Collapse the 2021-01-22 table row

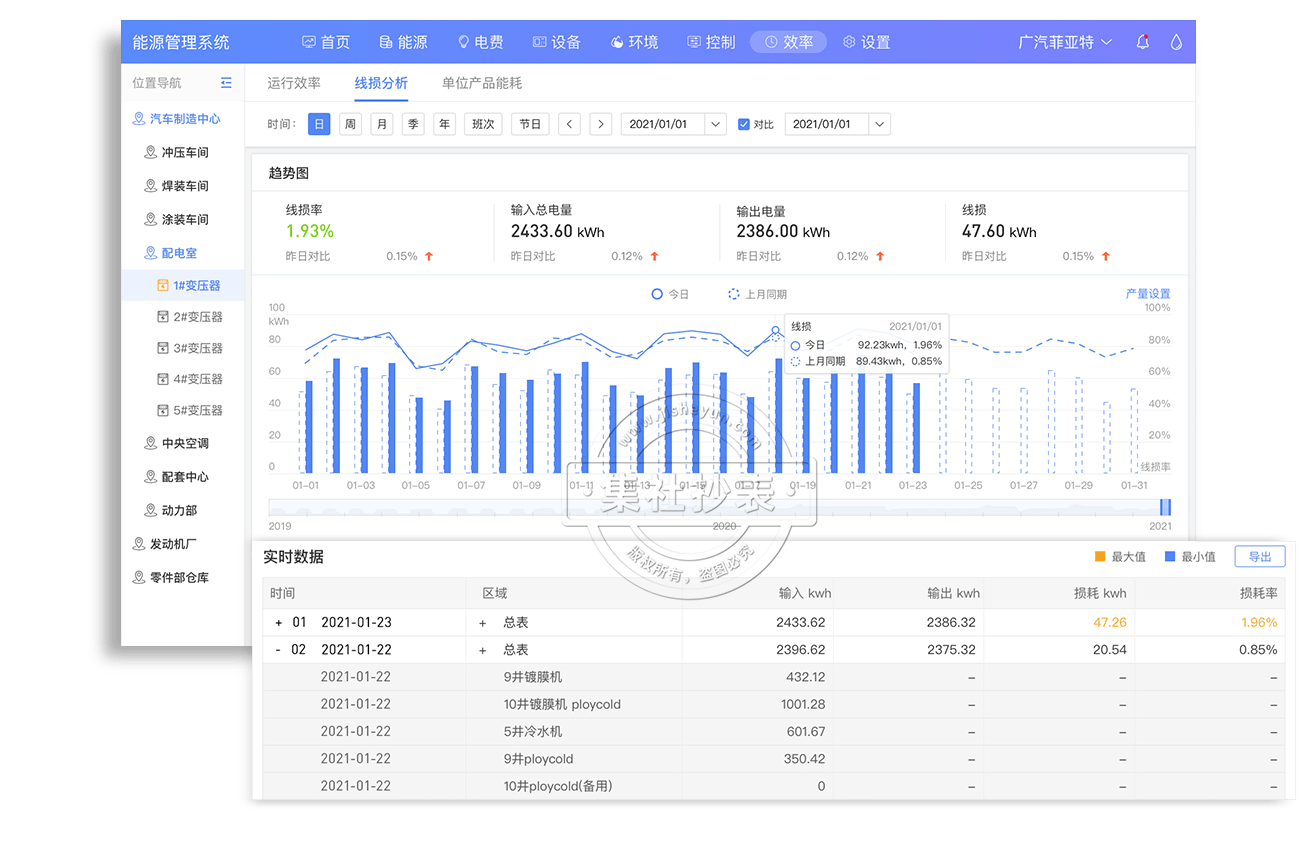[x=279, y=650]
